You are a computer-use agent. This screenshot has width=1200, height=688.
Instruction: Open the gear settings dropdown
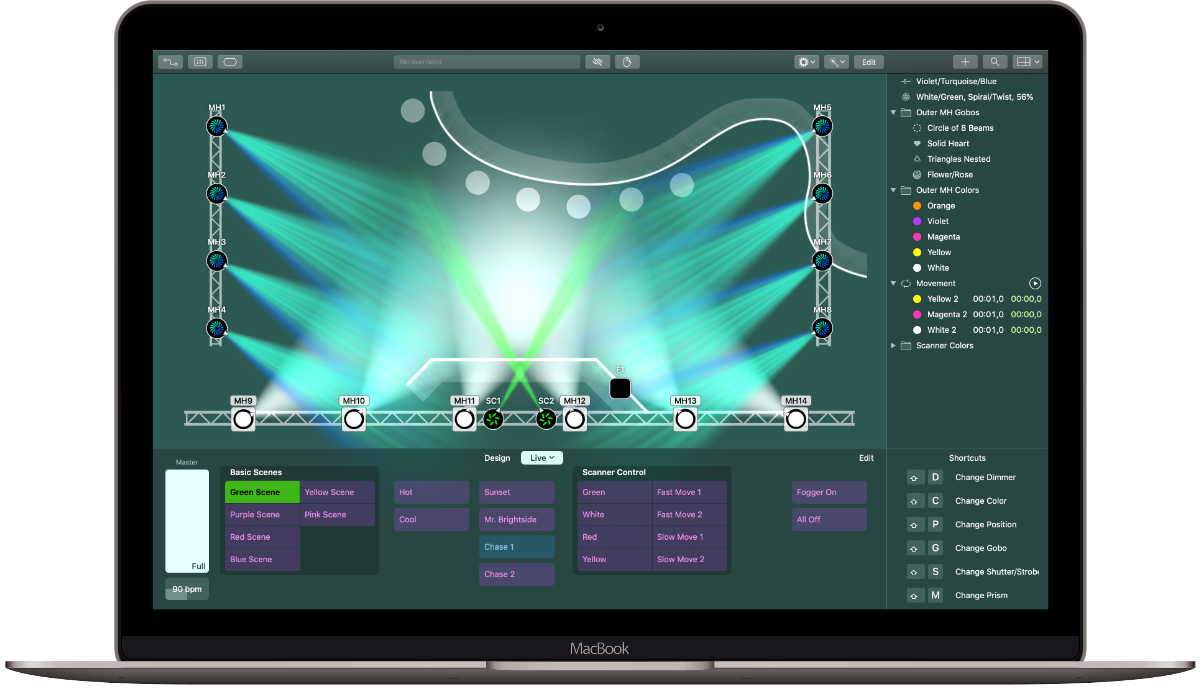tap(806, 62)
